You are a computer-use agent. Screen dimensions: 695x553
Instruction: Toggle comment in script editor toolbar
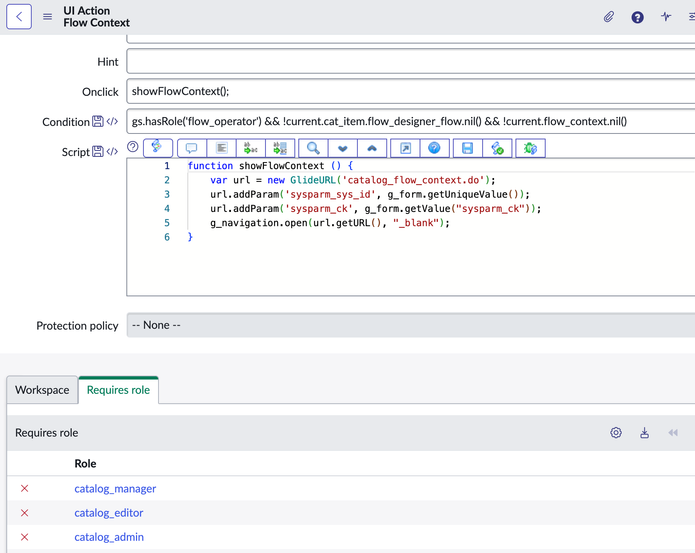[191, 148]
